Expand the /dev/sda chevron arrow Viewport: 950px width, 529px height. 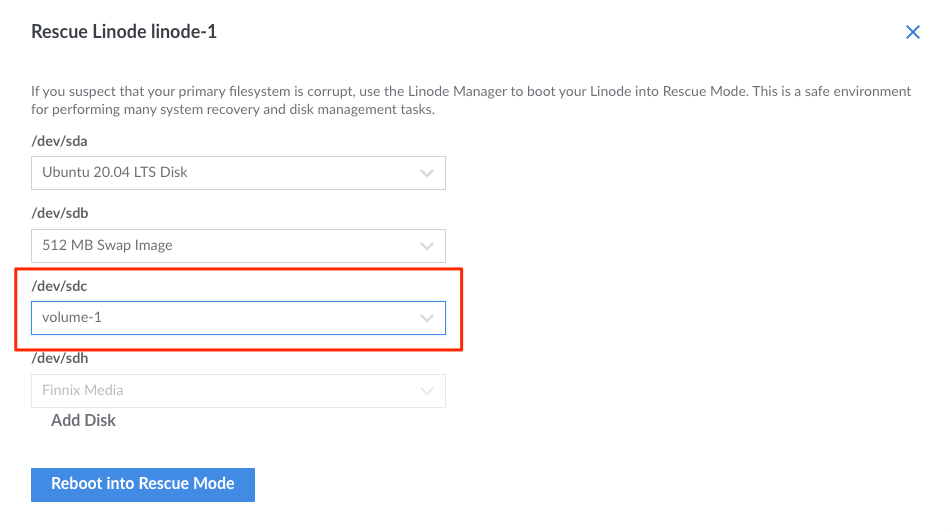coord(427,173)
